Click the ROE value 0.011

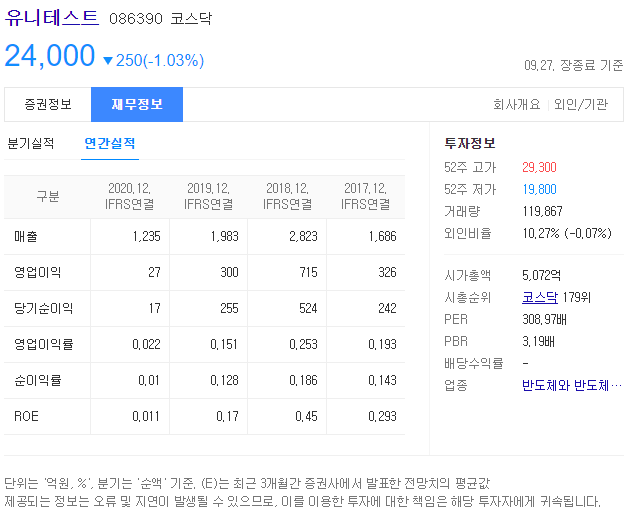click(146, 416)
